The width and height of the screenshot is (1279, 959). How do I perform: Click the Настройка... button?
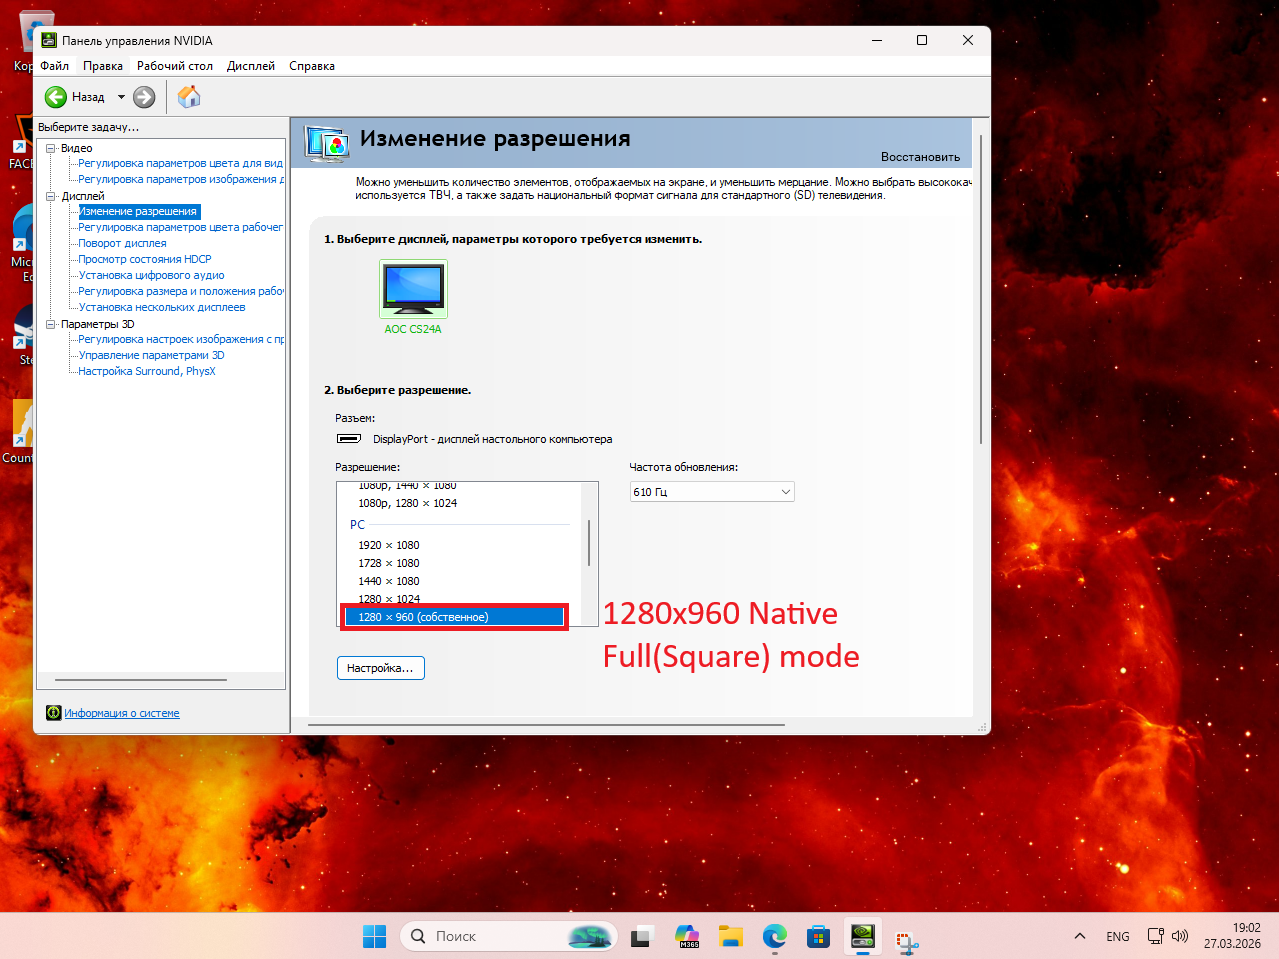[x=380, y=668]
